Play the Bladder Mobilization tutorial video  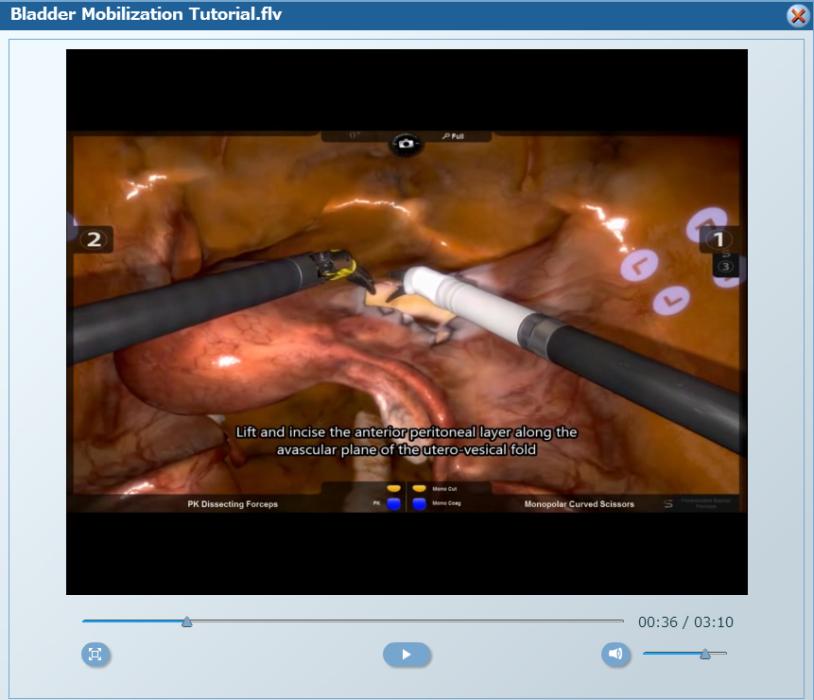pyautogui.click(x=406, y=655)
